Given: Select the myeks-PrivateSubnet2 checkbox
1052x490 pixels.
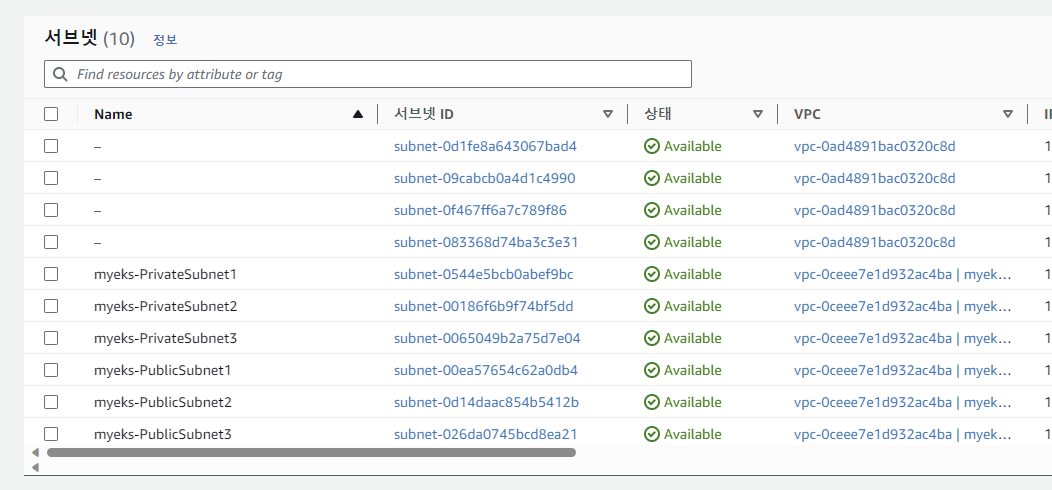Looking at the screenshot, I should point(51,306).
